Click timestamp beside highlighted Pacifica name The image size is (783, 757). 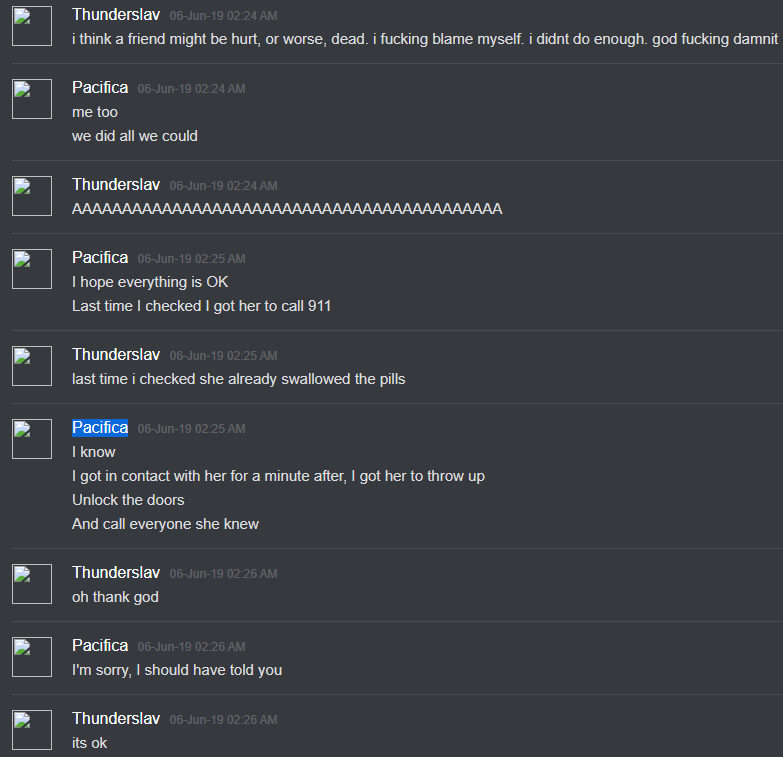(191, 429)
